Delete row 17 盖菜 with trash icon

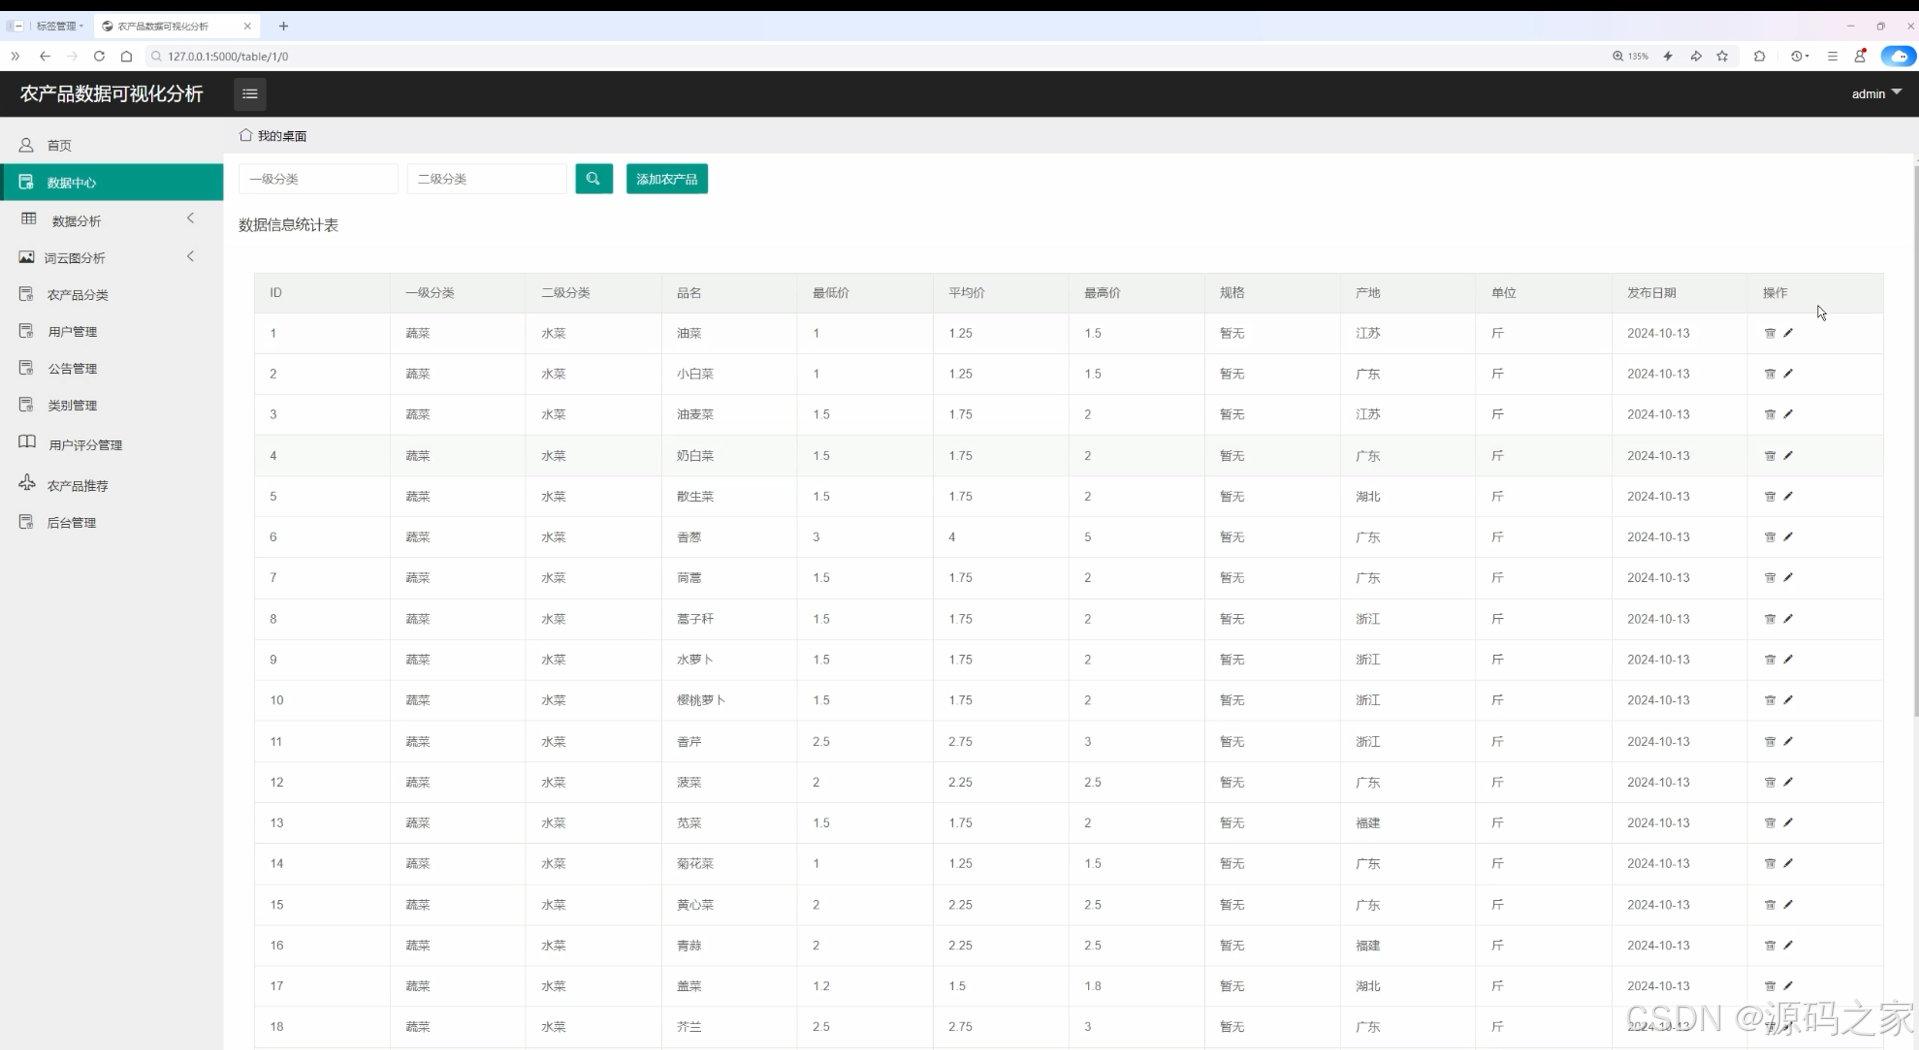pyautogui.click(x=1770, y=986)
